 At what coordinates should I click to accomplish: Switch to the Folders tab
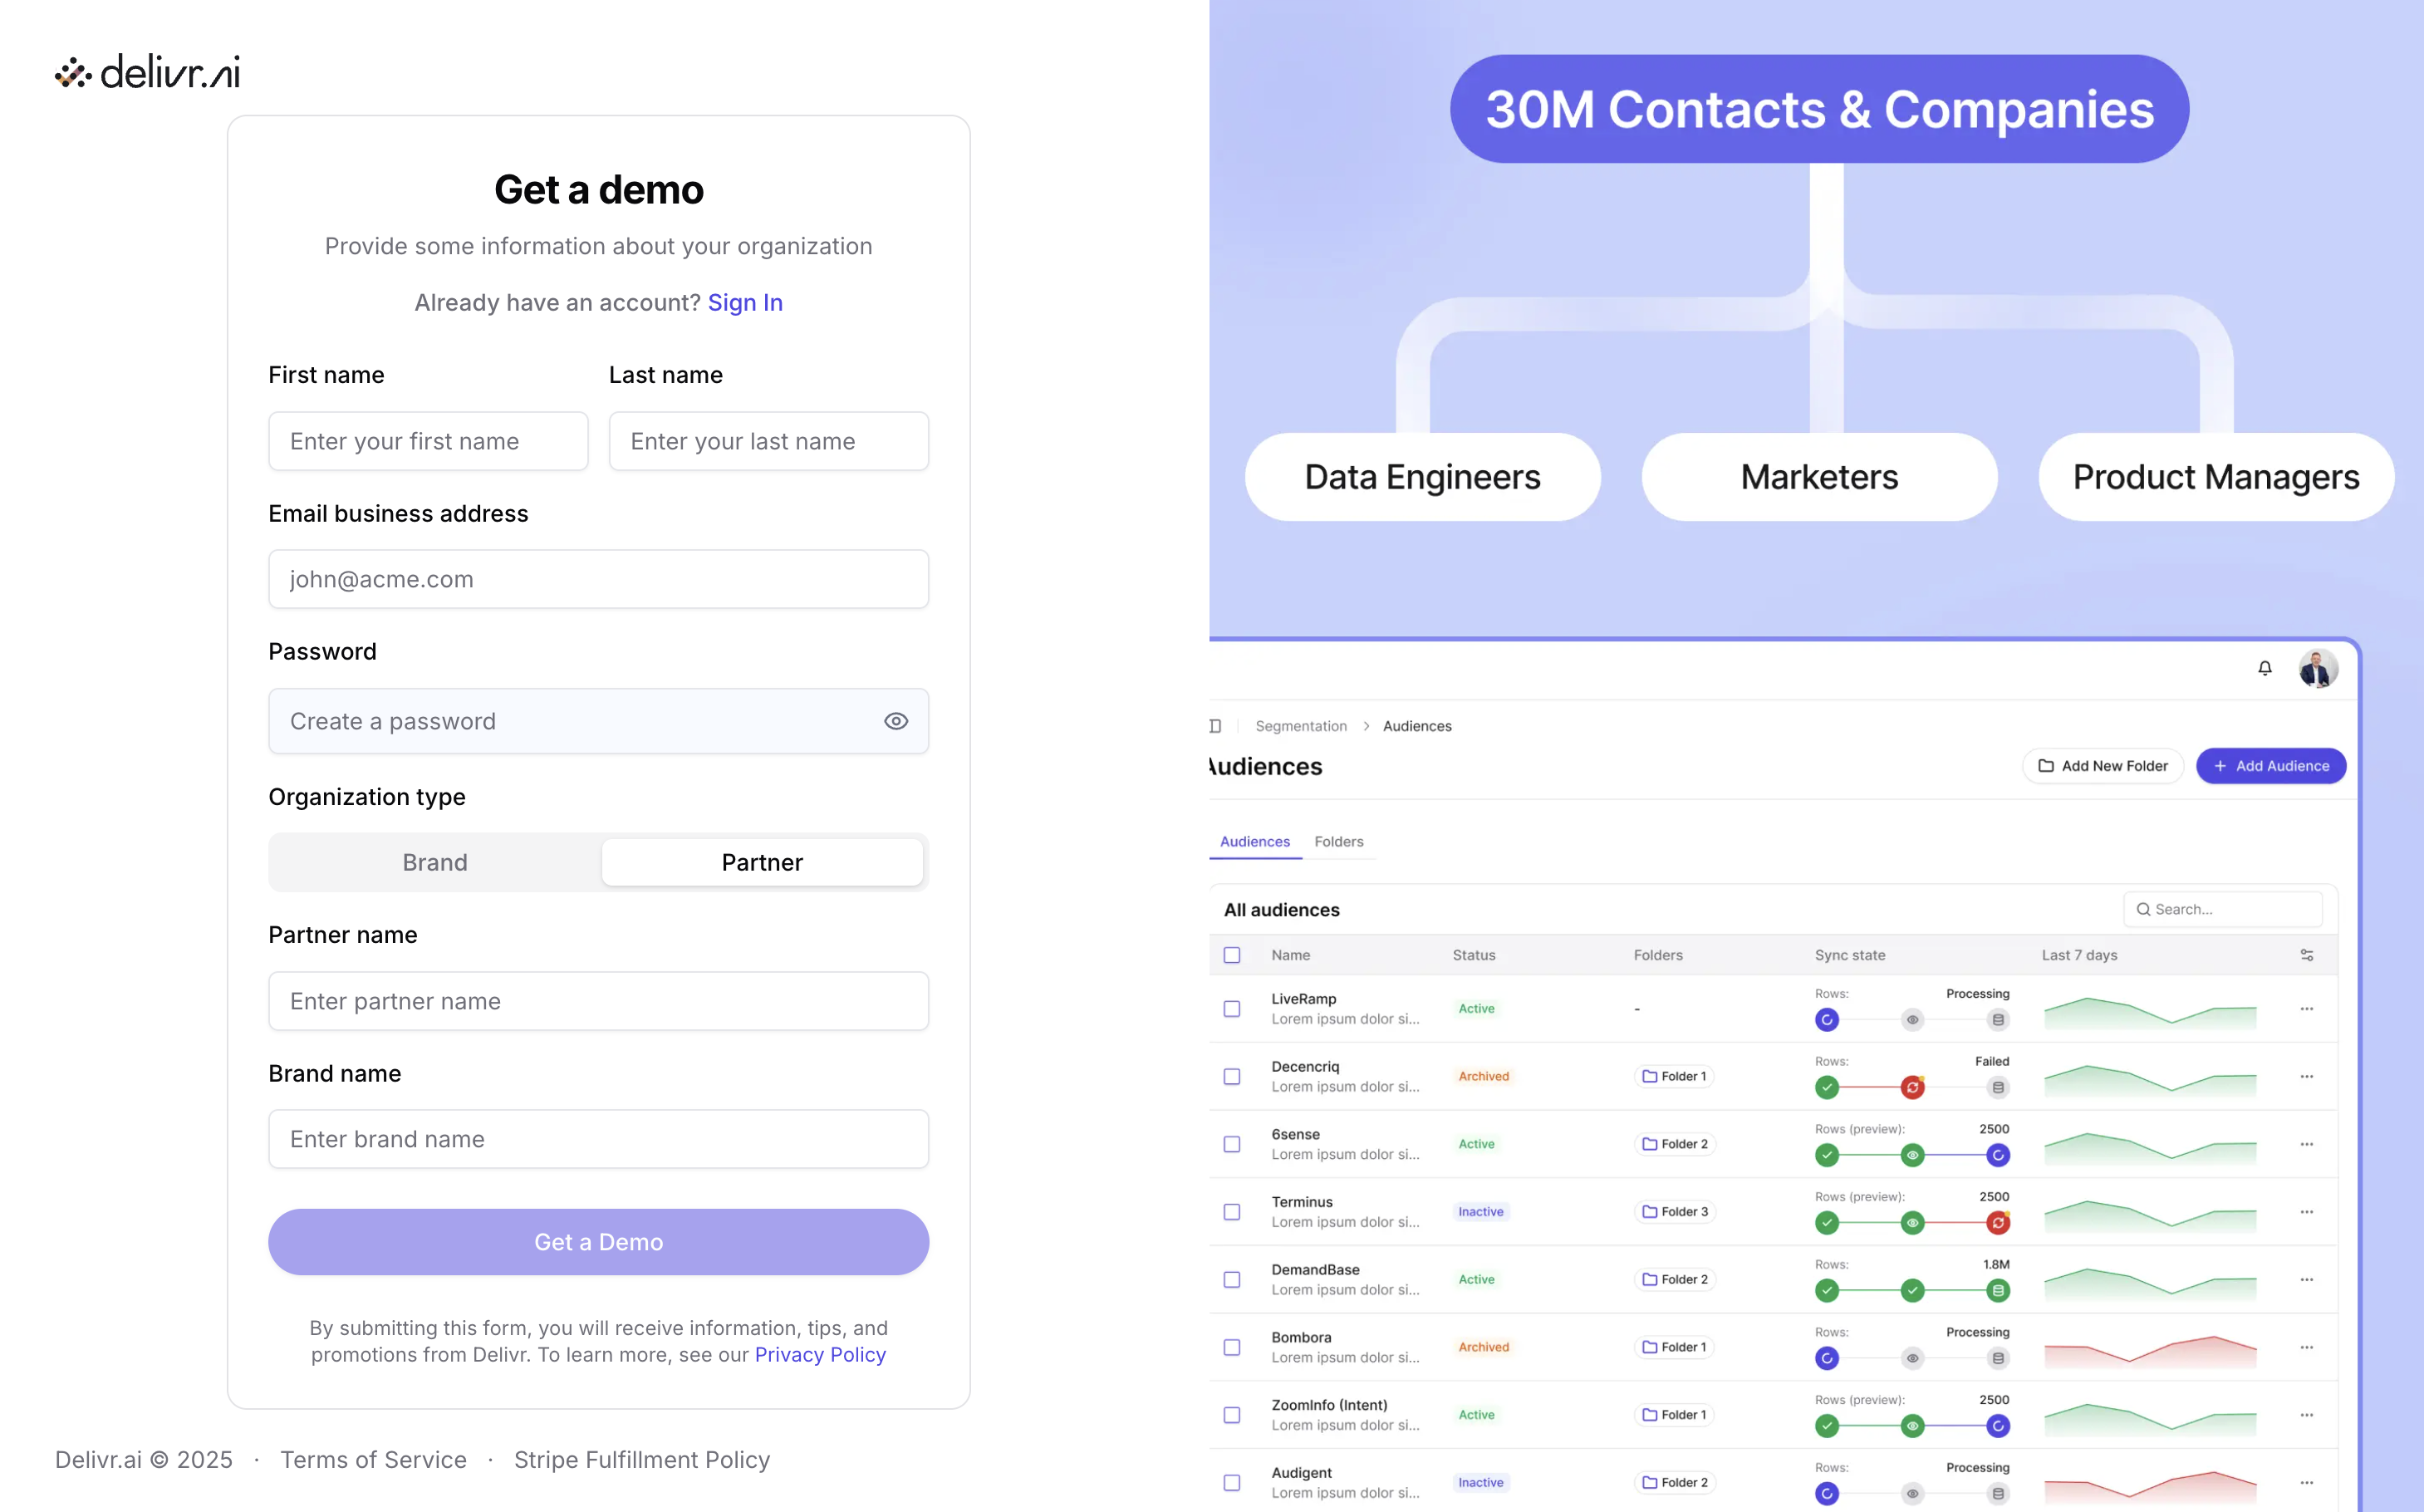[1338, 841]
